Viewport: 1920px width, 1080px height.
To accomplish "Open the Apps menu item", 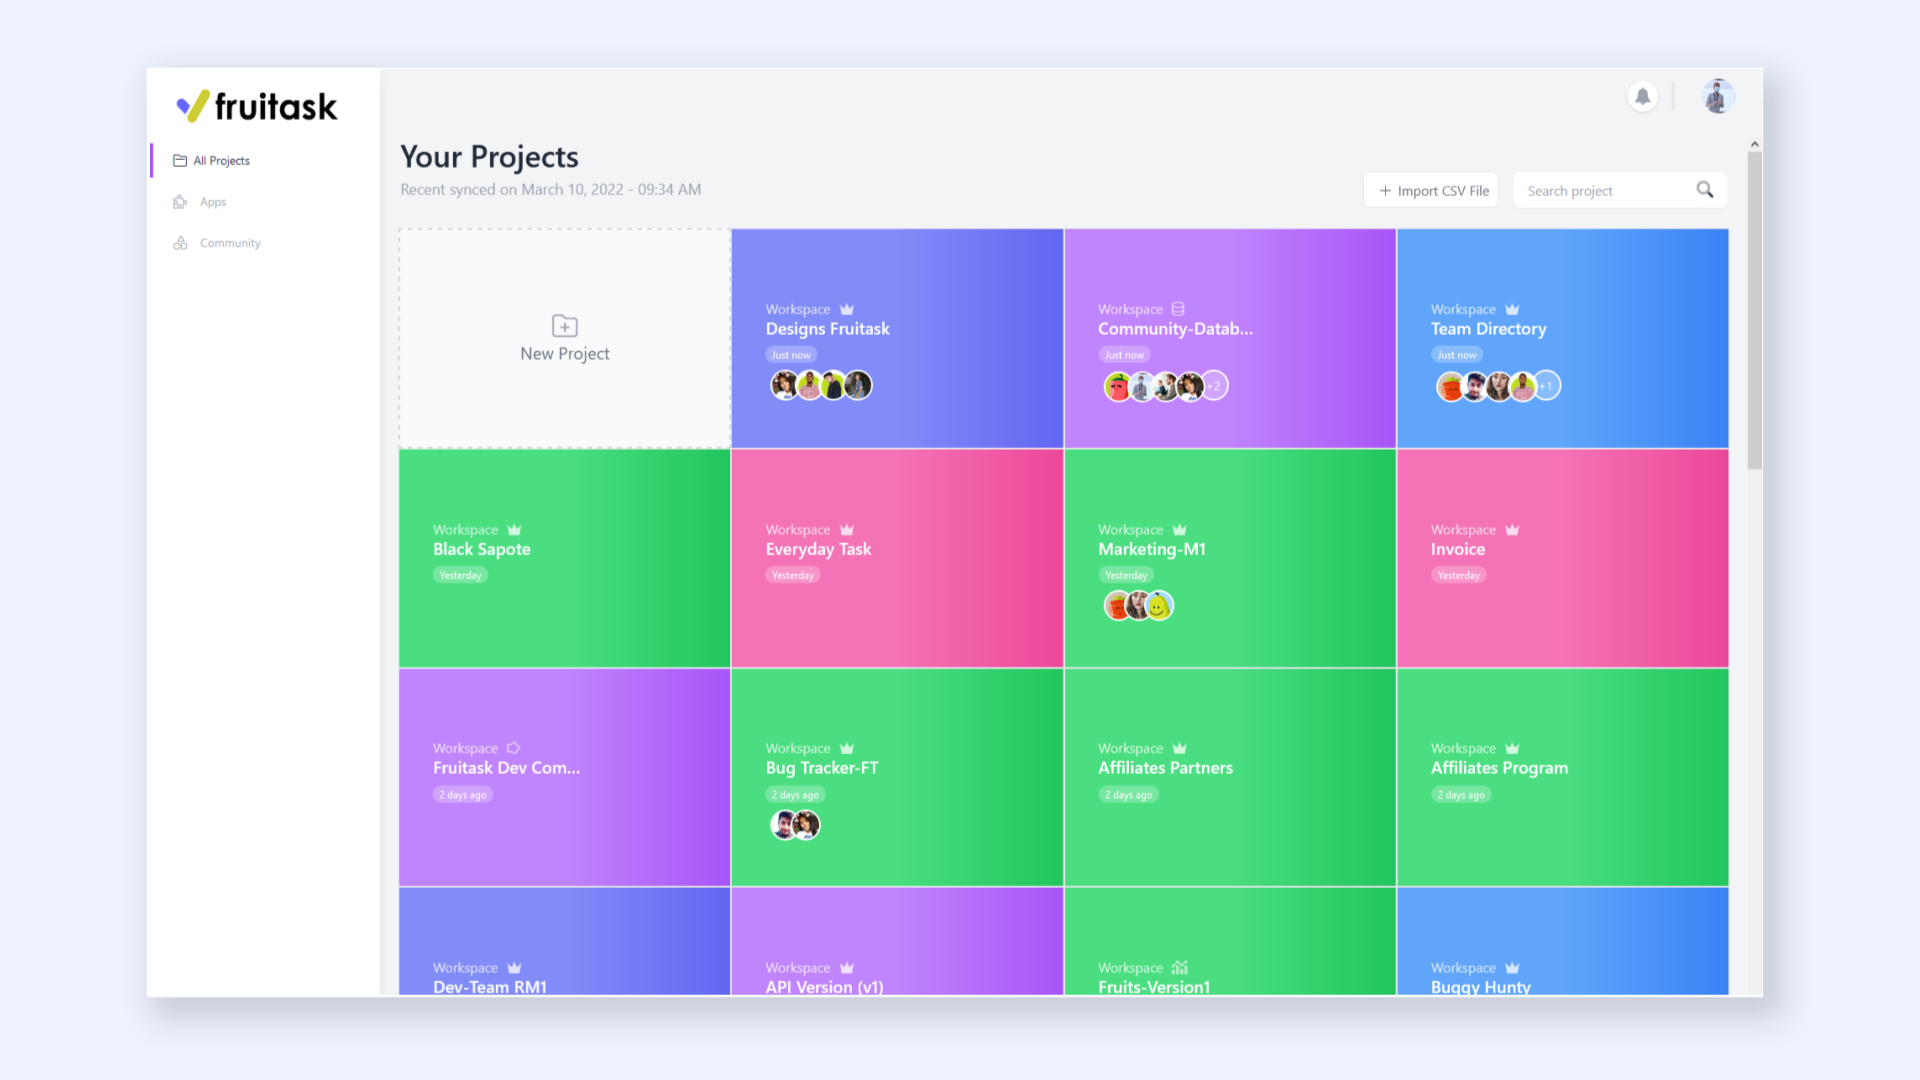I will coord(213,202).
